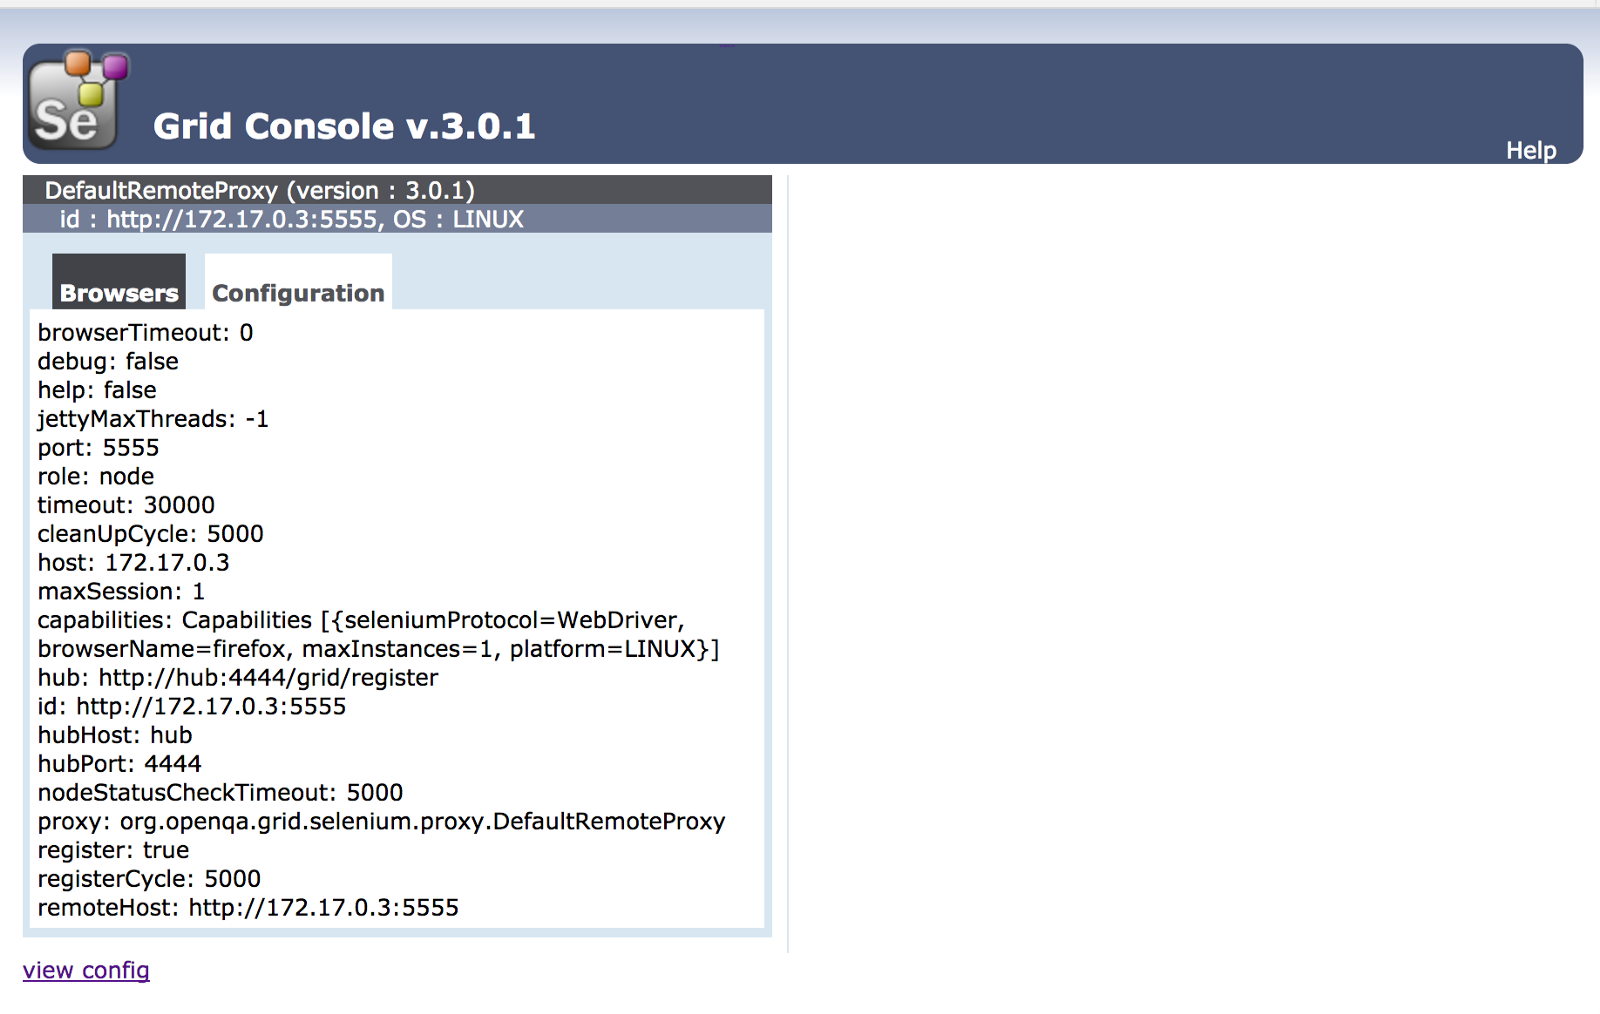Click the help: false line
The image size is (1600, 1014).
pyautogui.click(x=97, y=390)
